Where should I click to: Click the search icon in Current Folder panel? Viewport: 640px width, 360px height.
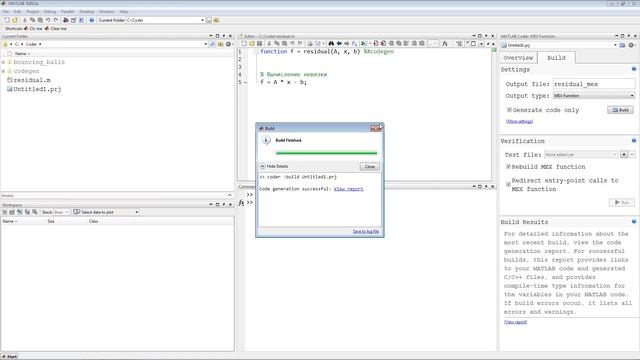point(212,44)
